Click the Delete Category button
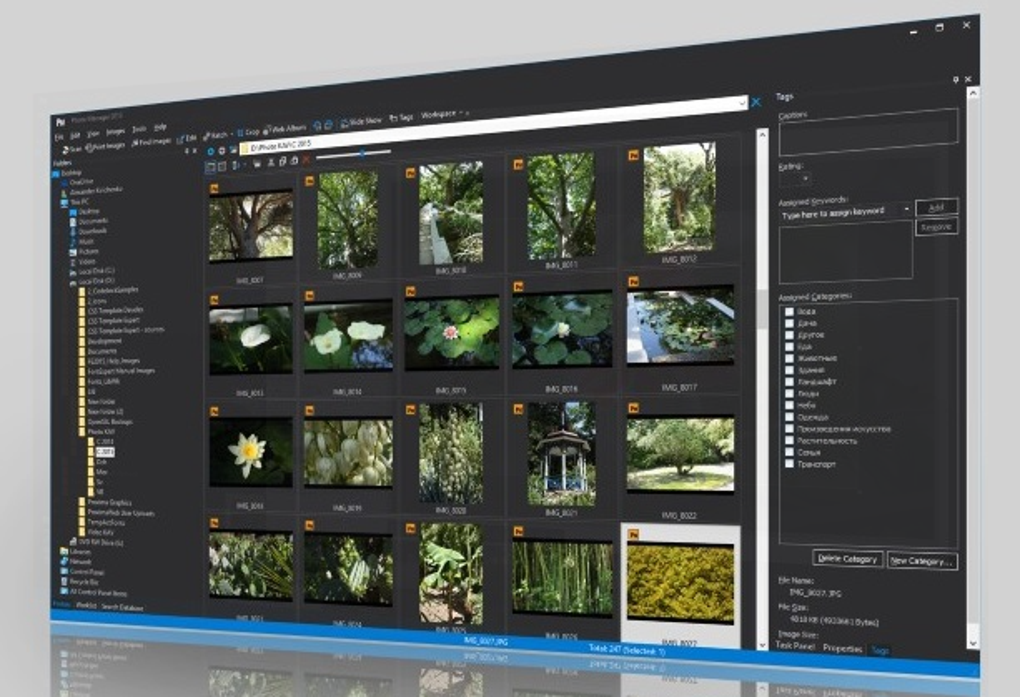1020x697 pixels. pos(848,558)
